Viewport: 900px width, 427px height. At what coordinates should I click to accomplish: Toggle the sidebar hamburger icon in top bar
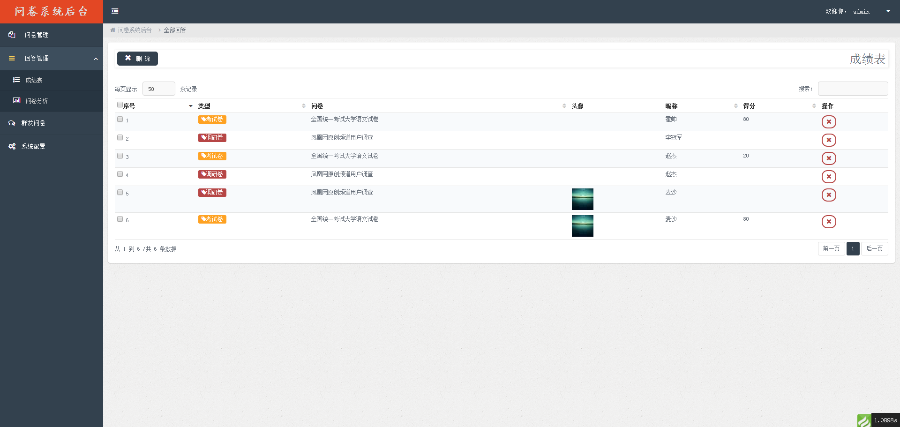pyautogui.click(x=115, y=11)
